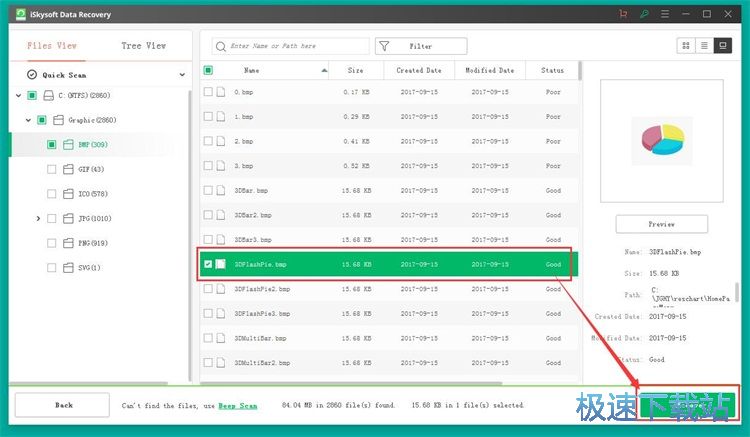
Task: Sort by Size column header
Action: (355, 70)
